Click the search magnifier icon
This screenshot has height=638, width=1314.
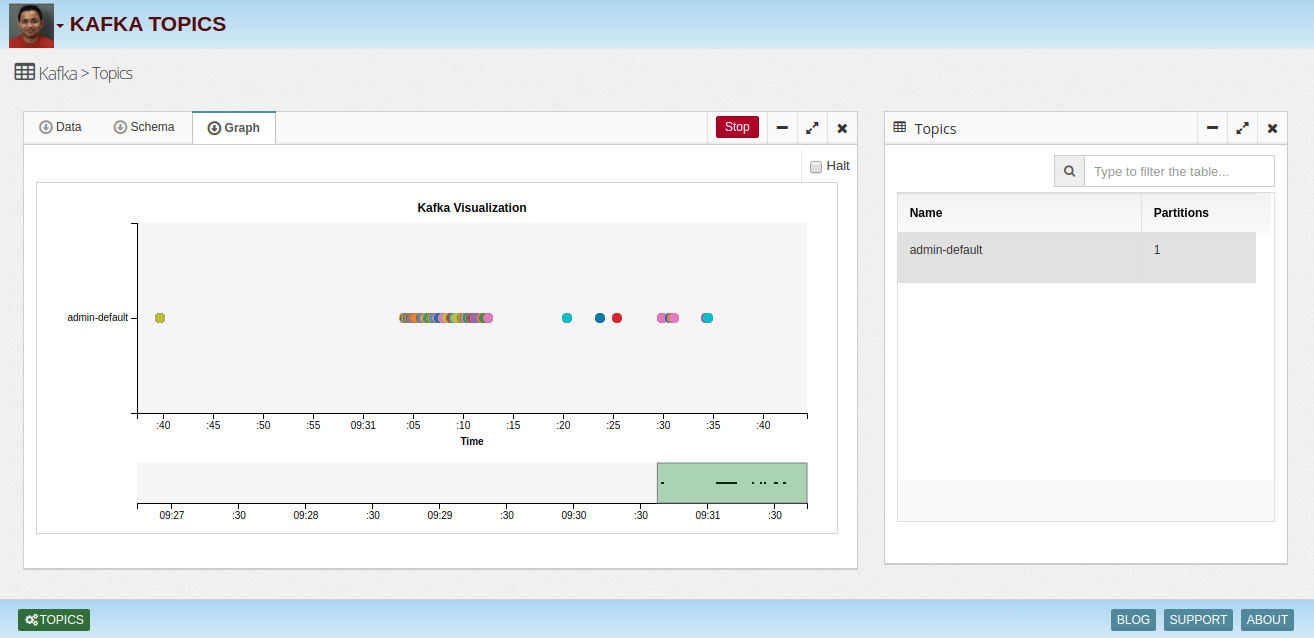(x=1069, y=171)
